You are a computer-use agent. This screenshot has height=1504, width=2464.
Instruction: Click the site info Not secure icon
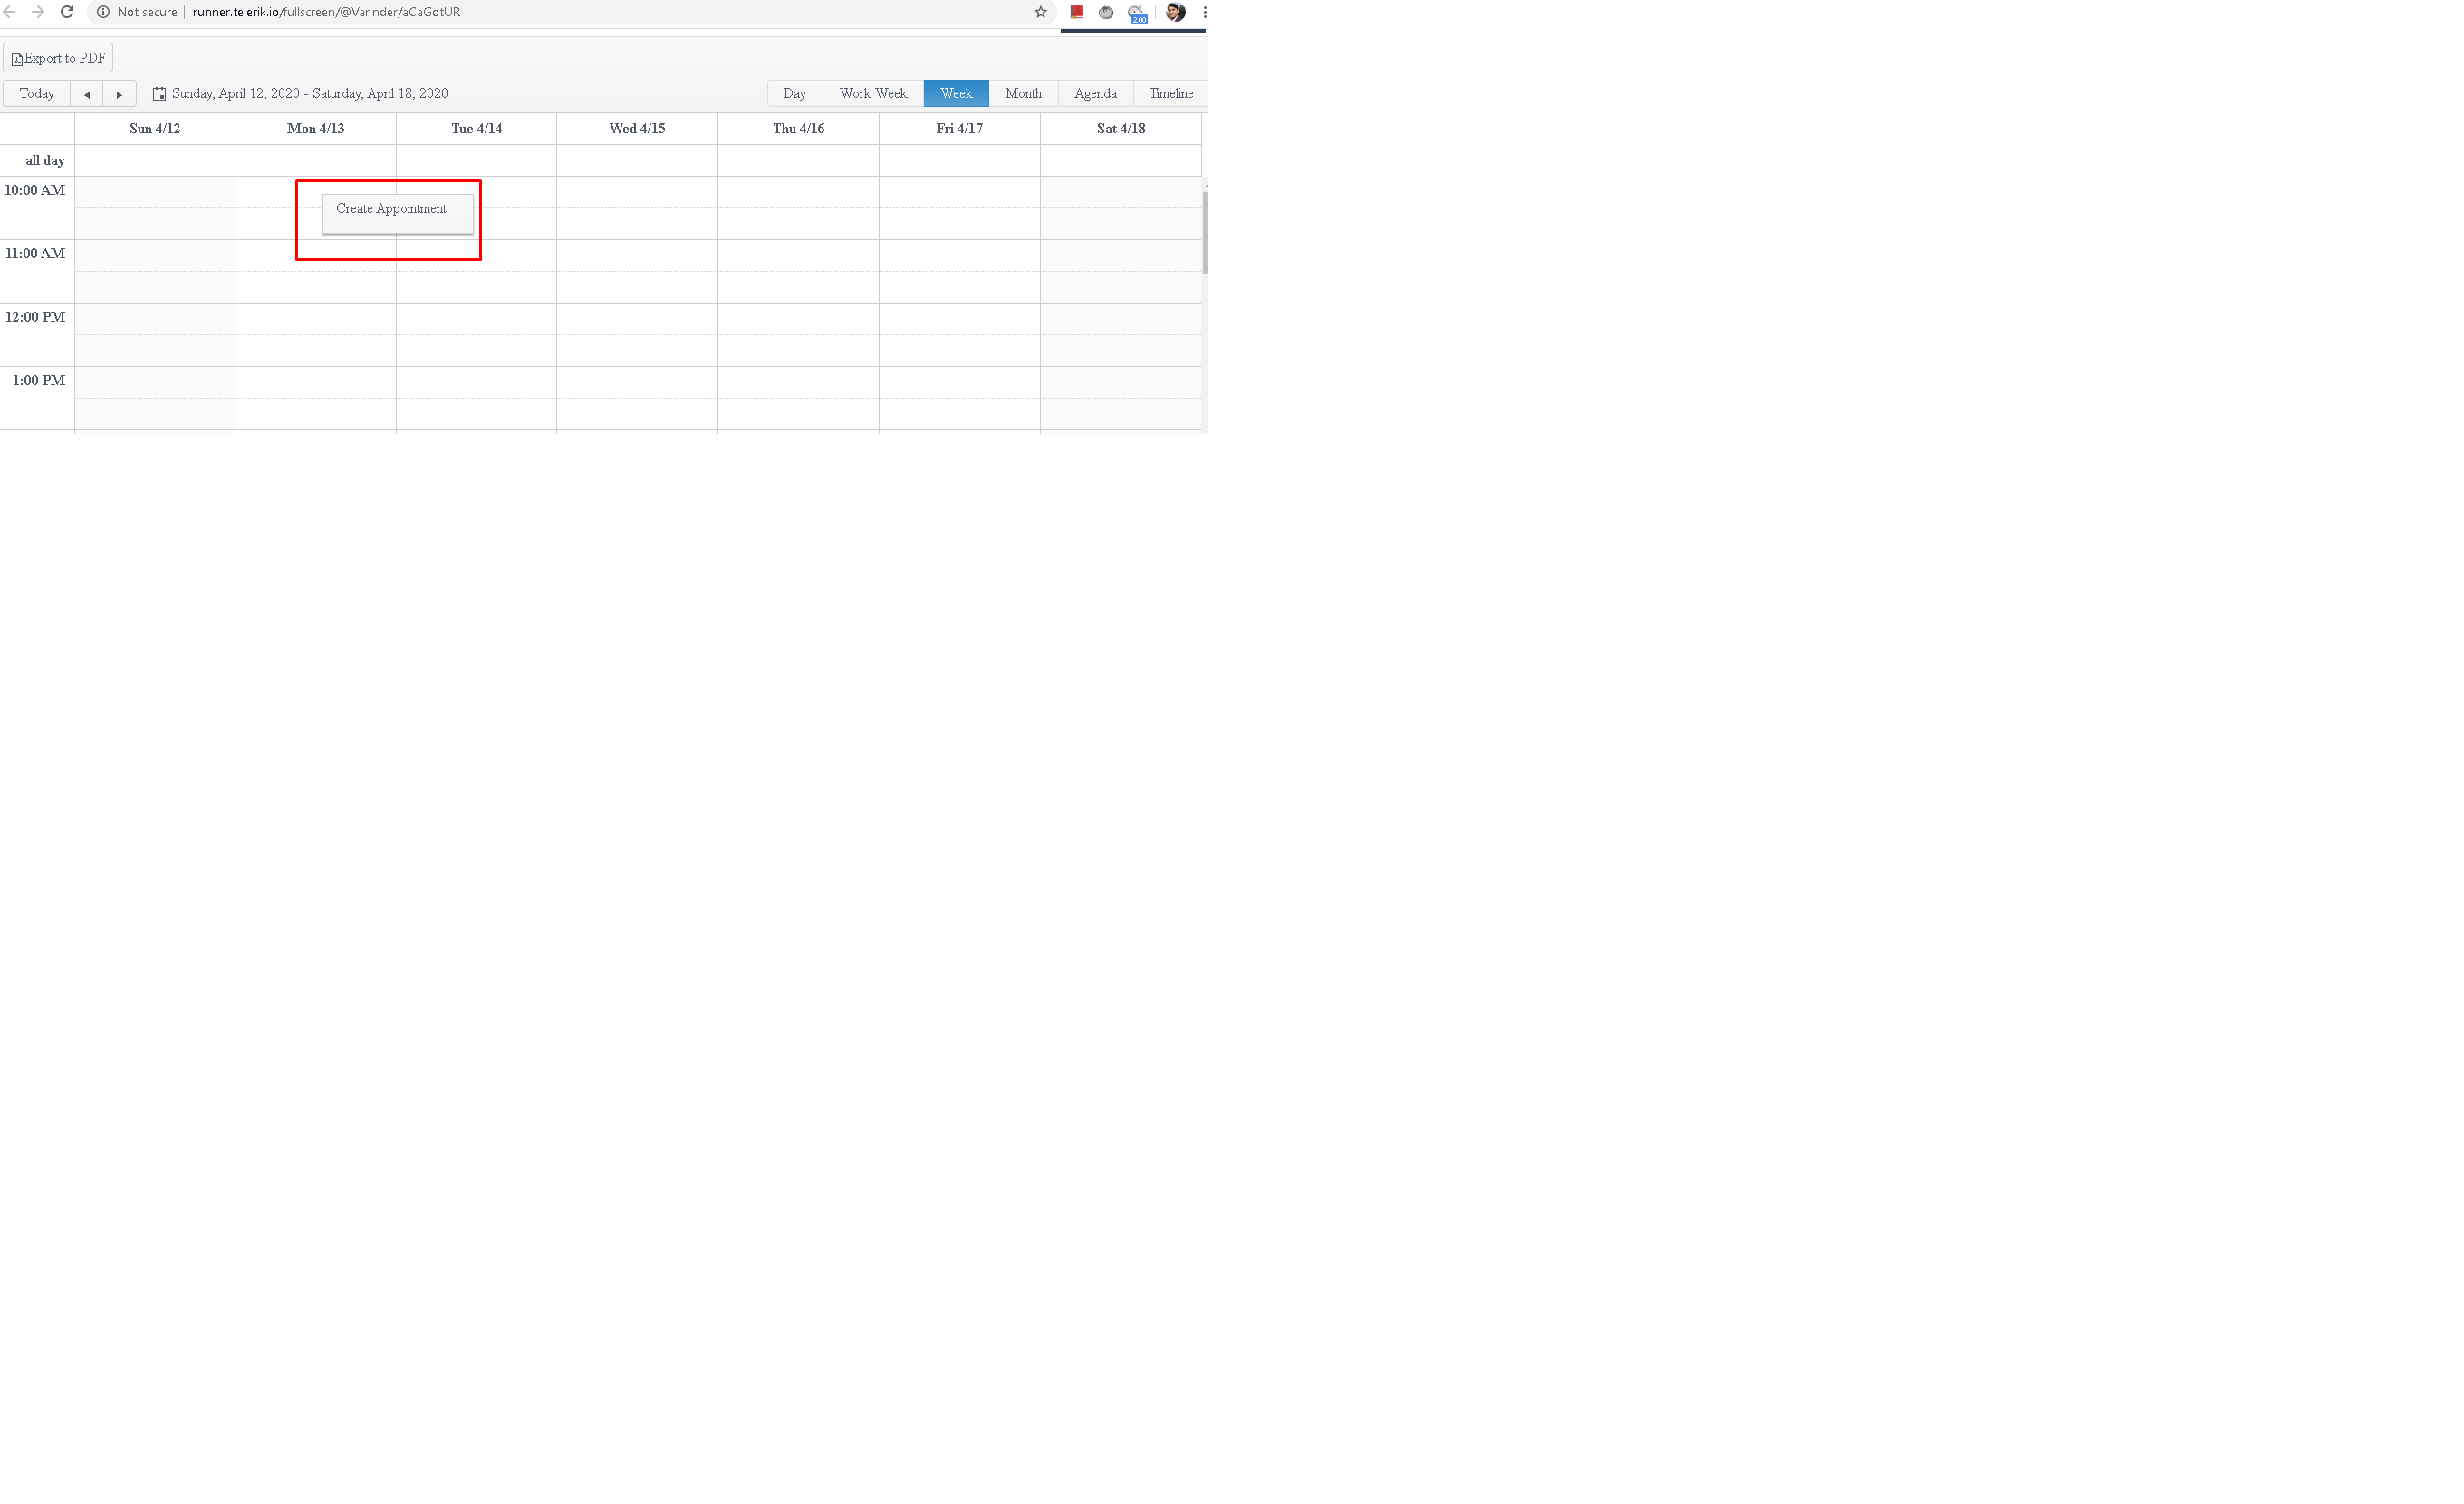click(x=103, y=12)
